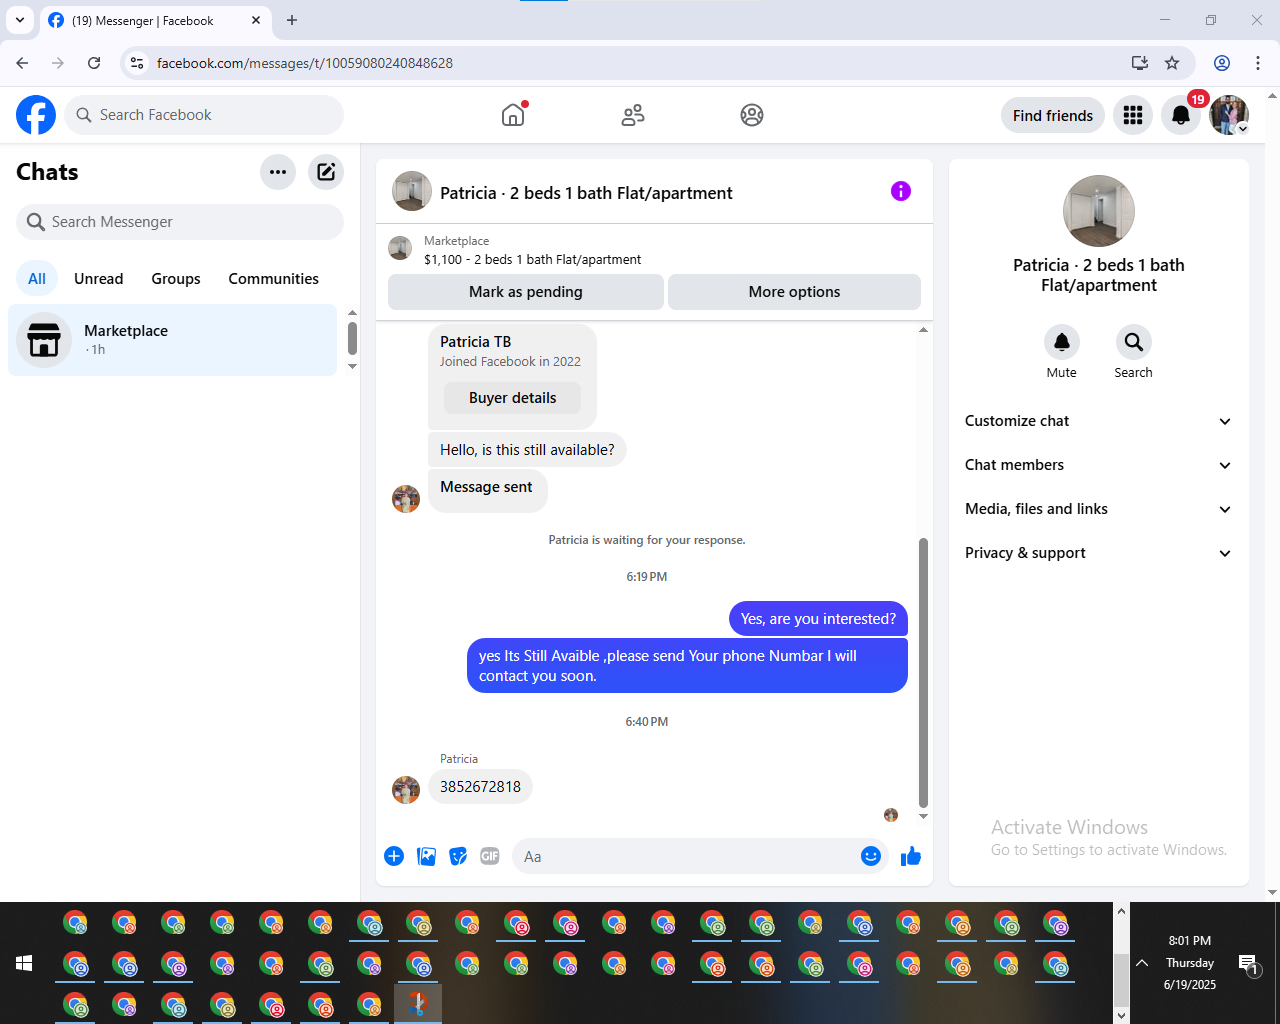
Task: Go to the Home feed icon
Action: [x=513, y=115]
